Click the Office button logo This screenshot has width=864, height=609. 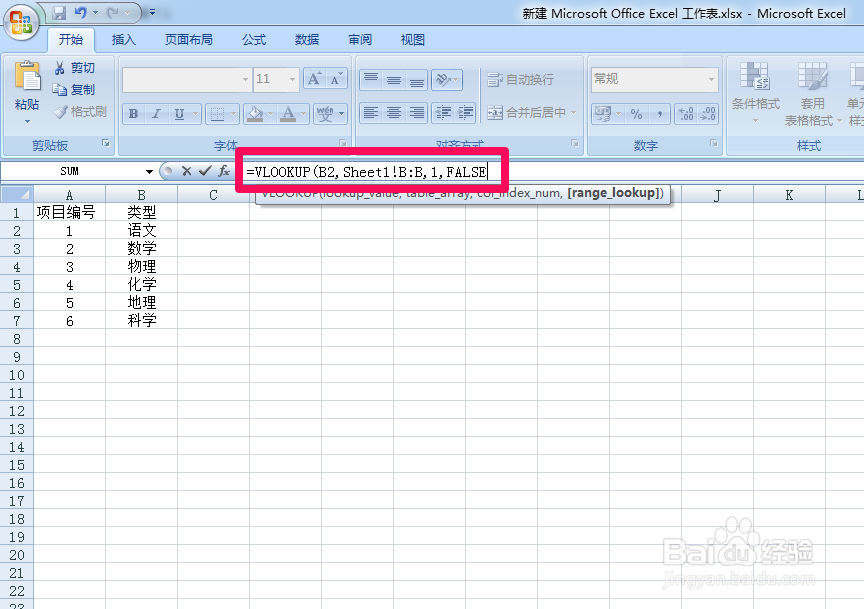21,22
